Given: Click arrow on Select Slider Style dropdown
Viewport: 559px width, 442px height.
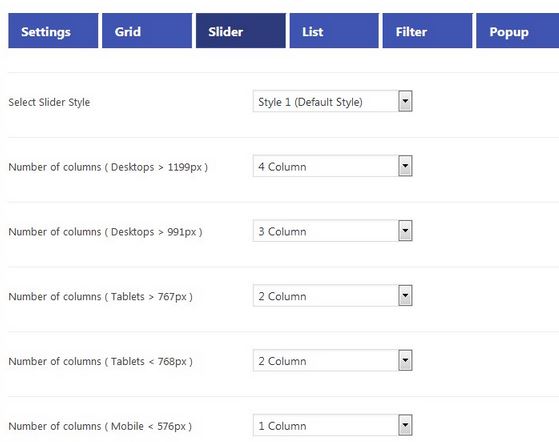Looking at the screenshot, I should click(405, 101).
